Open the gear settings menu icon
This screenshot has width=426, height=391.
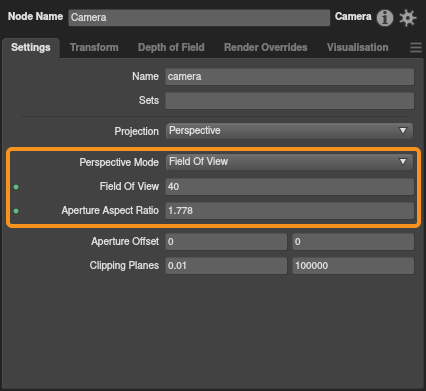pos(408,18)
